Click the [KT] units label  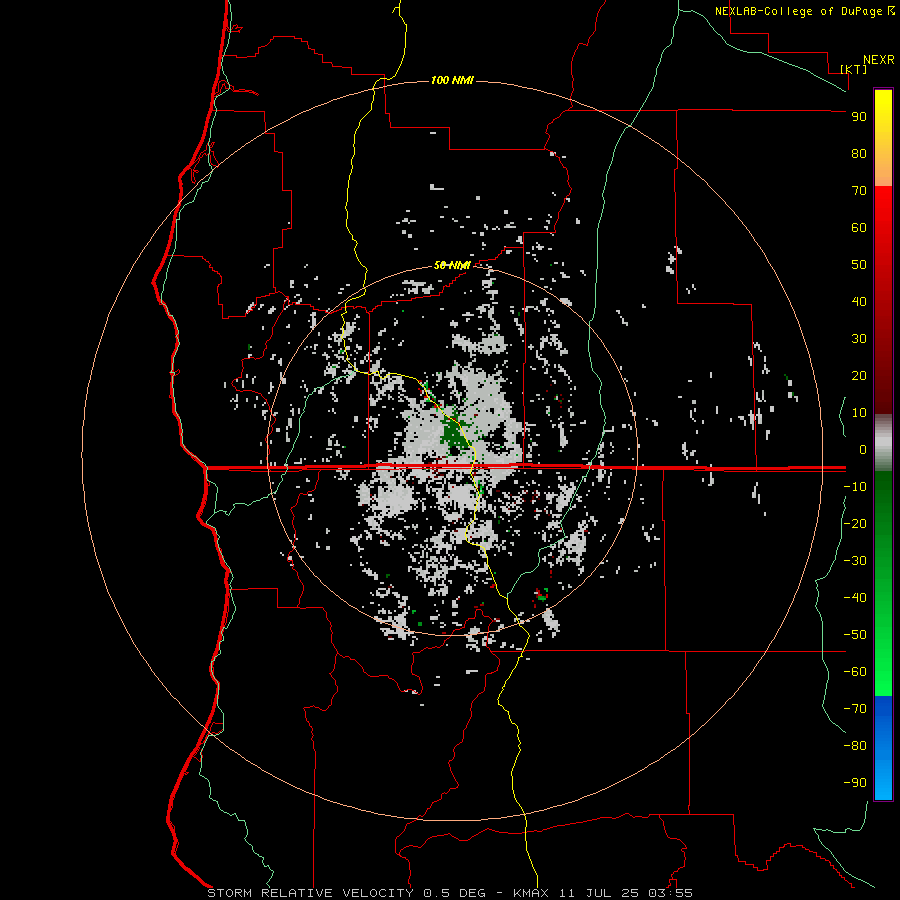pos(853,69)
